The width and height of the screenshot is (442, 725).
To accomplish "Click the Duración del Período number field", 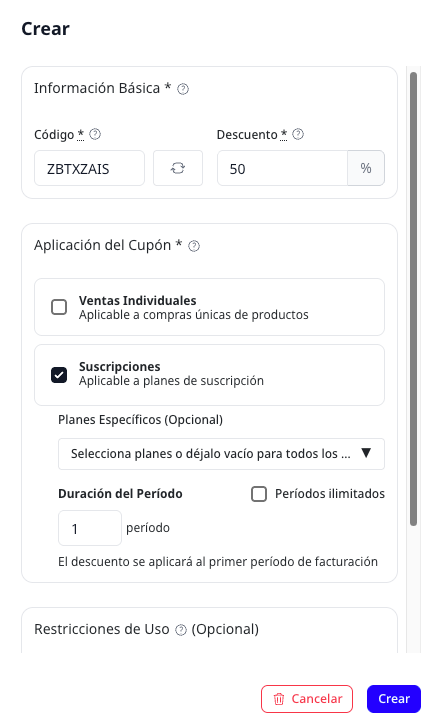I will pyautogui.click(x=90, y=528).
